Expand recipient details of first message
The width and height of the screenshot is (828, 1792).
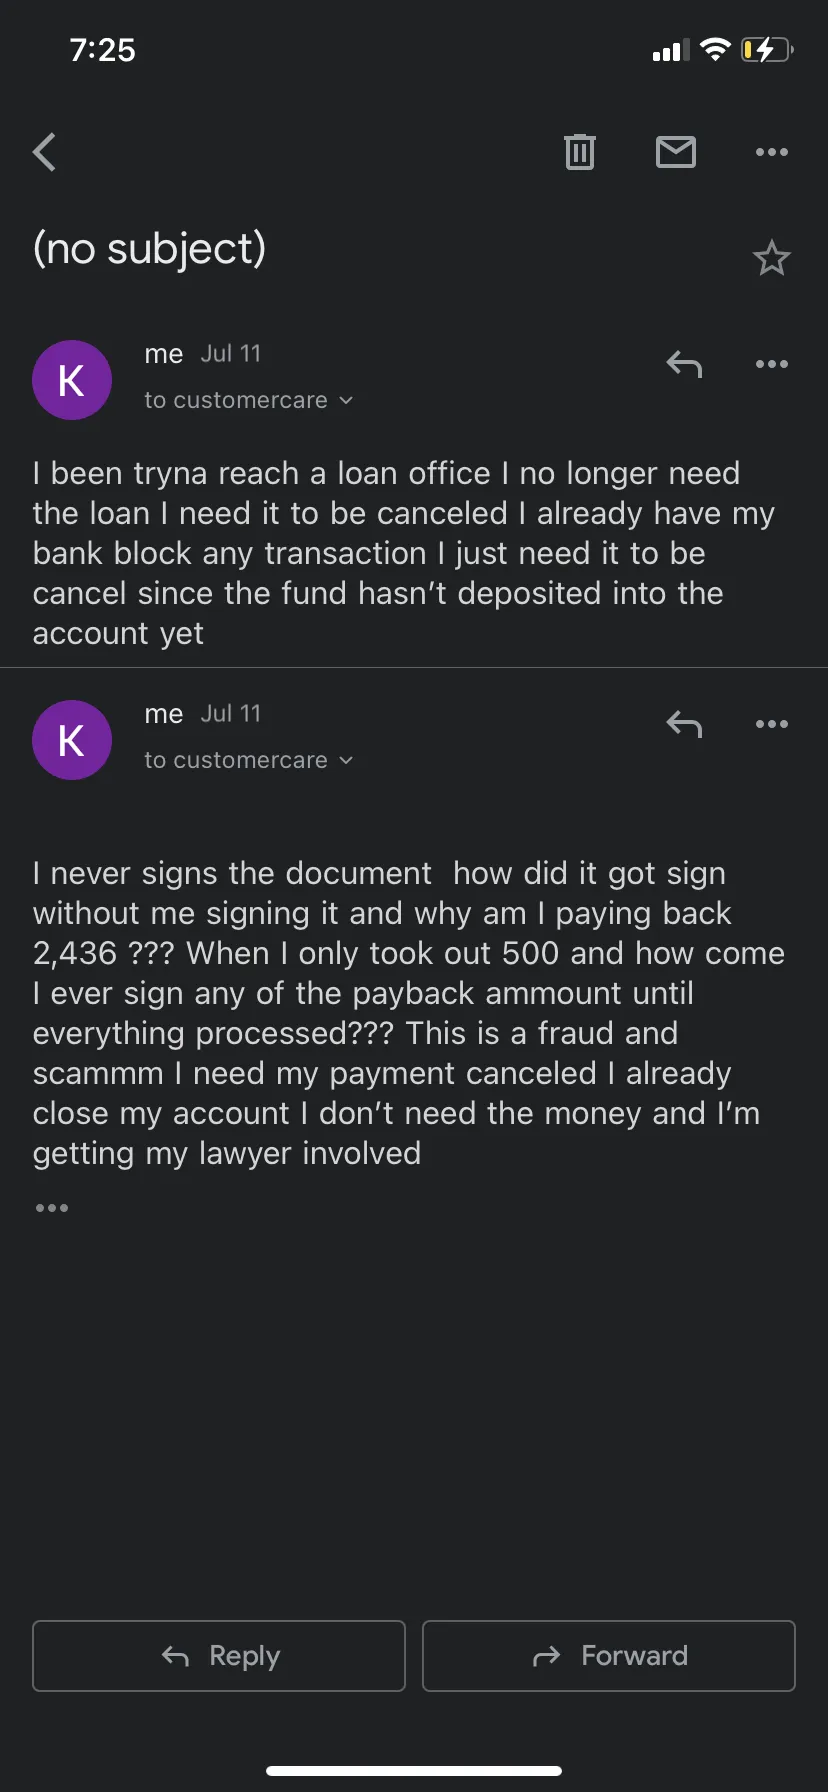pyautogui.click(x=249, y=400)
